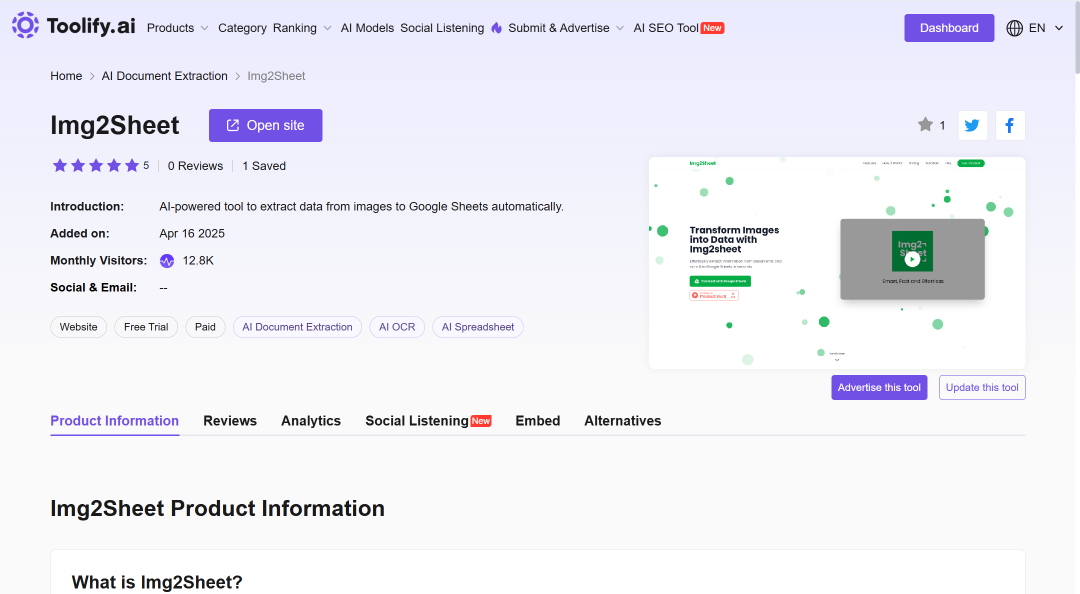Share Img2Sheet on Twitter

tap(972, 125)
